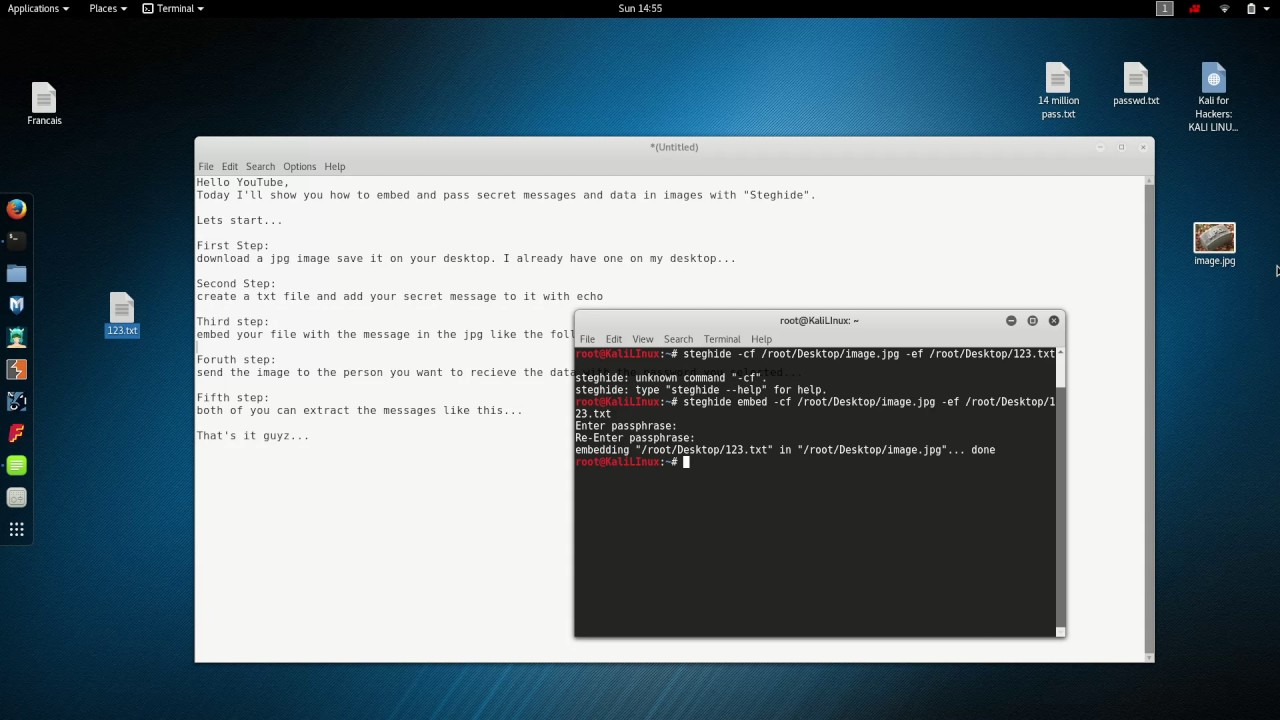Click the "That's it guyz..." line
The width and height of the screenshot is (1280, 720).
pyautogui.click(x=253, y=435)
